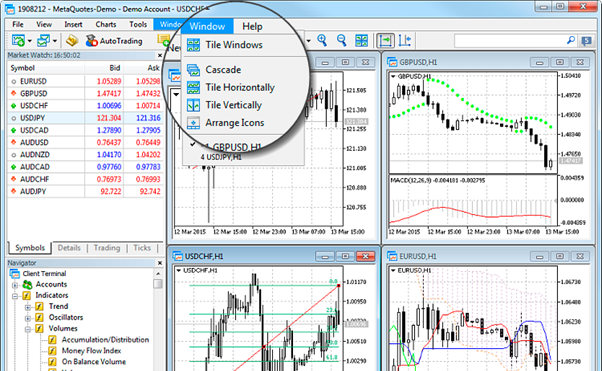Click the gold Market Watch toolbar icon
The width and height of the screenshot is (602, 371).
coord(72,40)
